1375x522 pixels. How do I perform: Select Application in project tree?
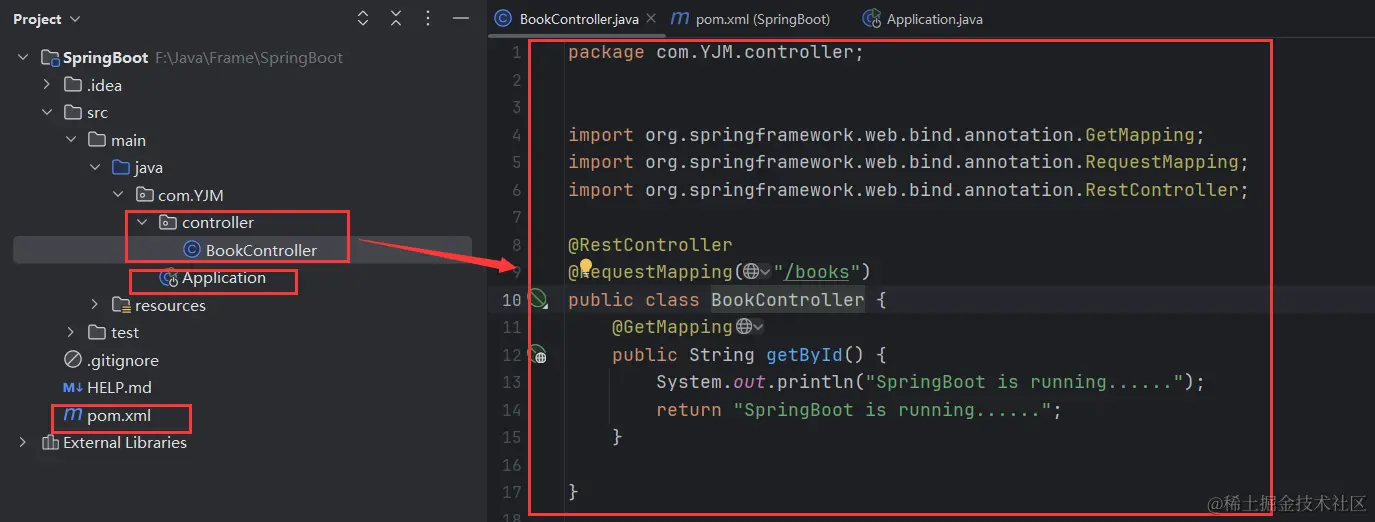coord(224,278)
